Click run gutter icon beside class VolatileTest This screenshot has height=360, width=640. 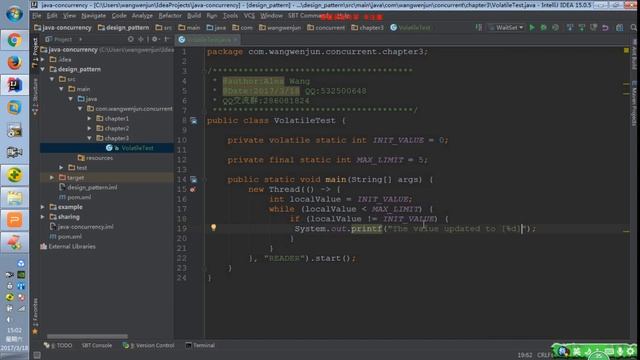[193, 121]
